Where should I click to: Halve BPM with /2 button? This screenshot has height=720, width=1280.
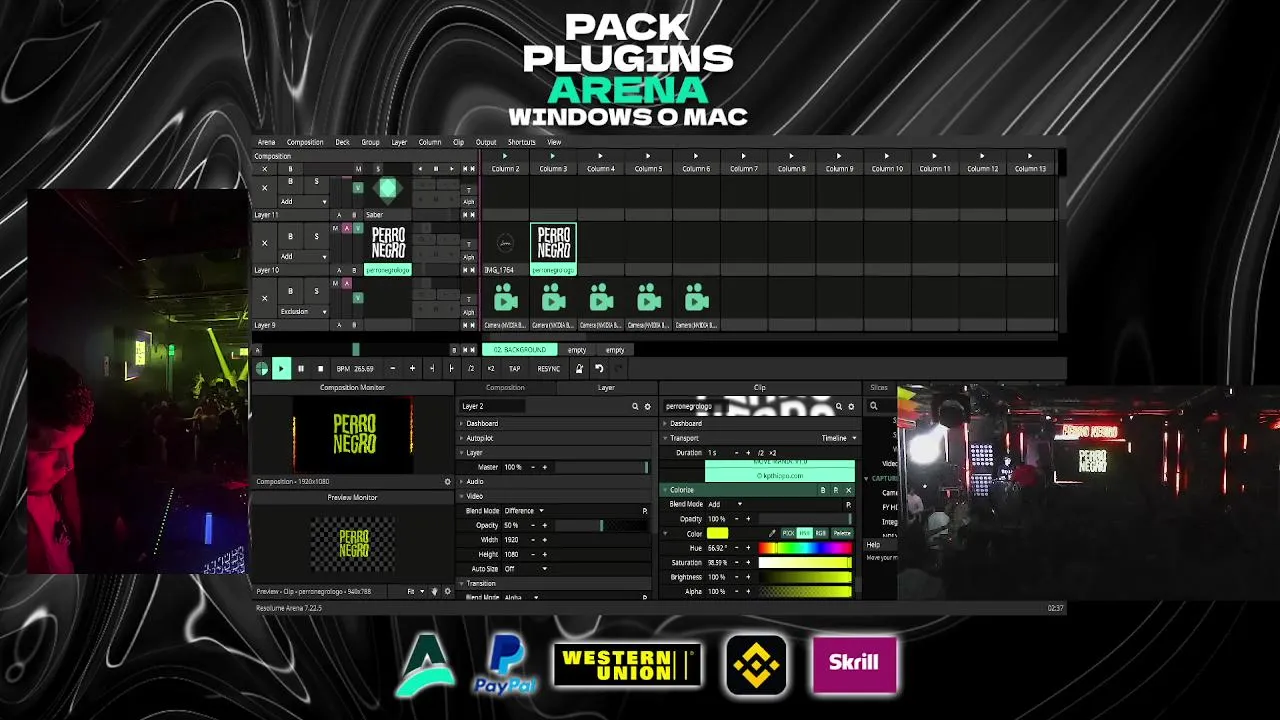coord(471,369)
